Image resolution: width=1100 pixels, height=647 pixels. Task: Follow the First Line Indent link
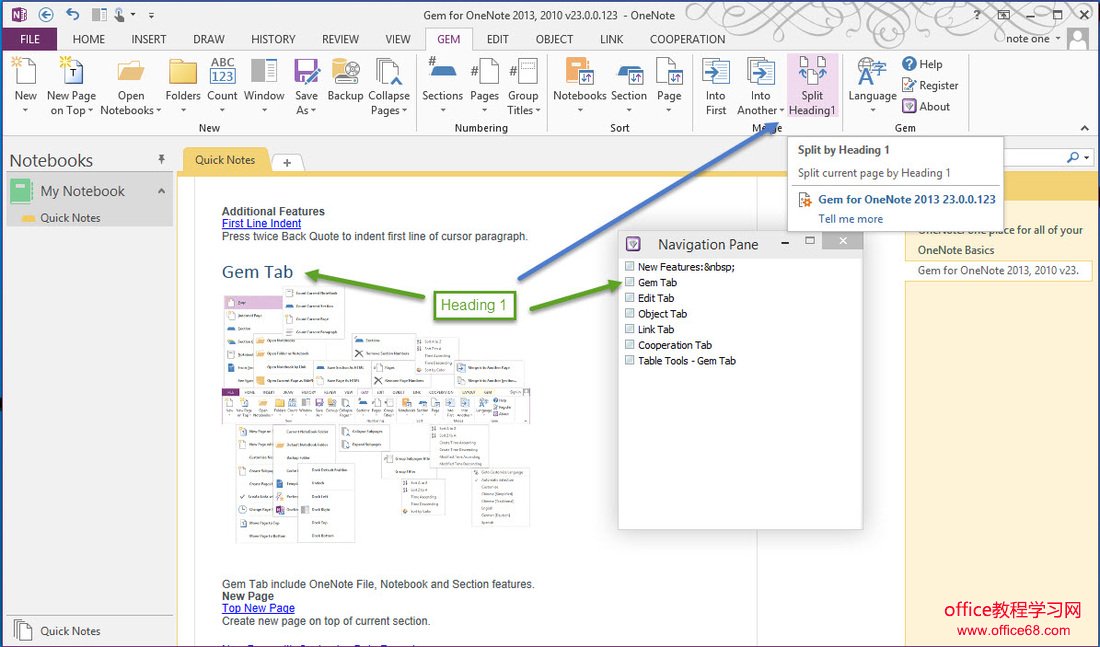click(x=261, y=224)
